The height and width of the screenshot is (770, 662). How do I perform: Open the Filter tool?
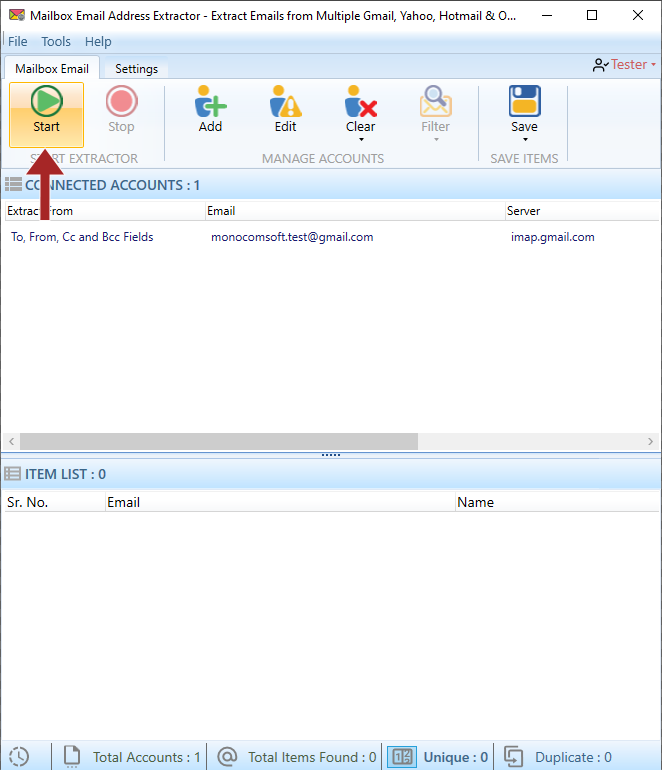[435, 109]
